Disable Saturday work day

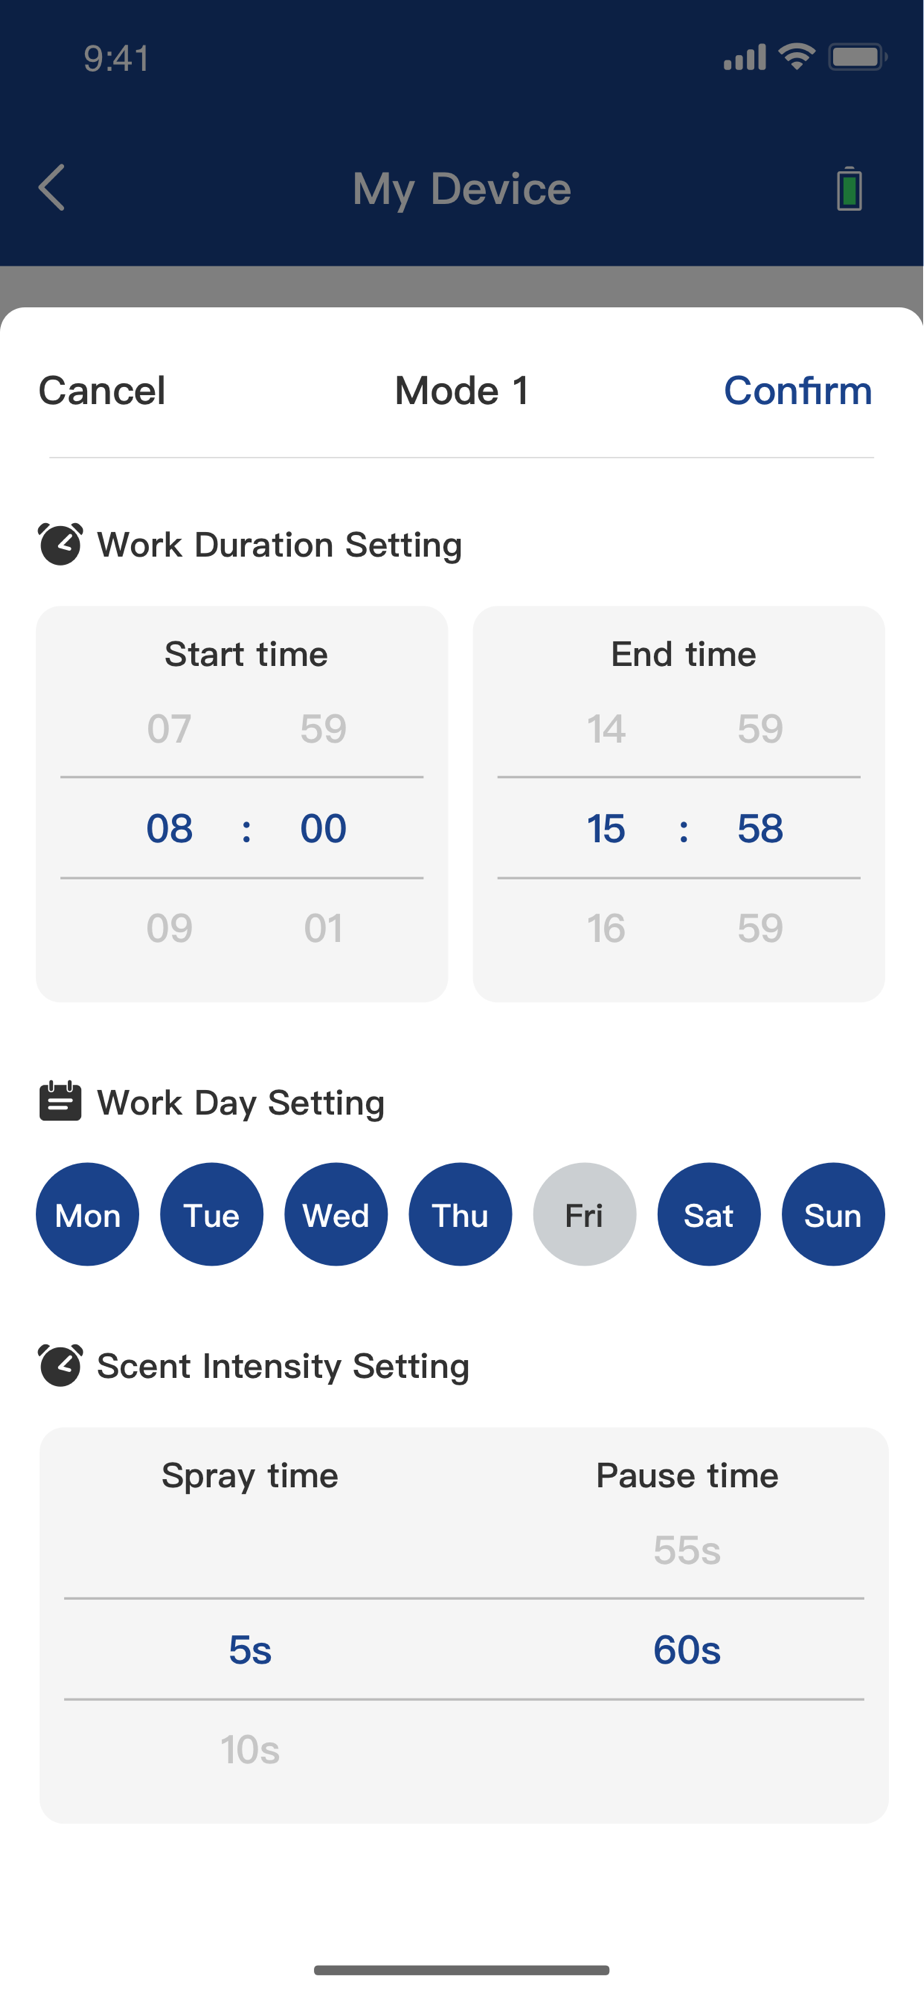tap(708, 1214)
